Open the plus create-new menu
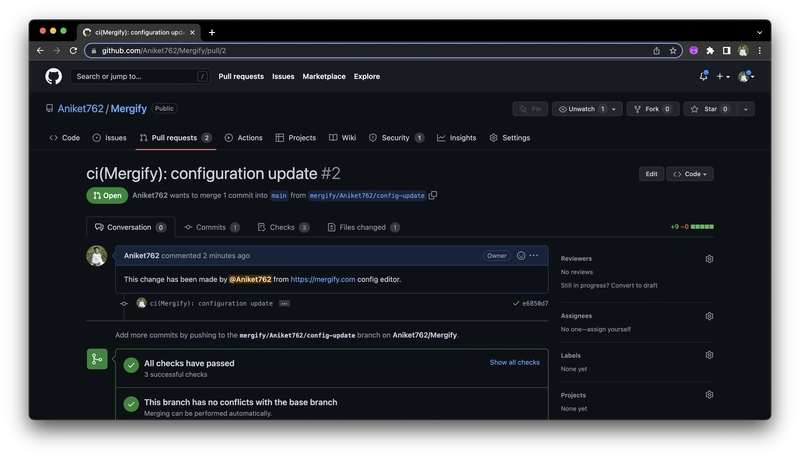The width and height of the screenshot is (800, 458). (723, 77)
